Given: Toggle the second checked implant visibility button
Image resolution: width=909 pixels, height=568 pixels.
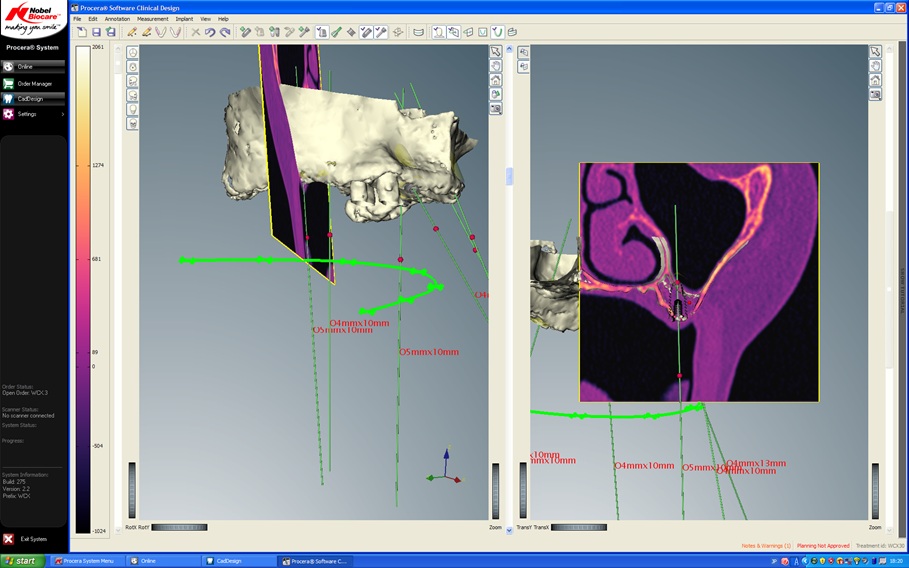Looking at the screenshot, I should (381, 32).
